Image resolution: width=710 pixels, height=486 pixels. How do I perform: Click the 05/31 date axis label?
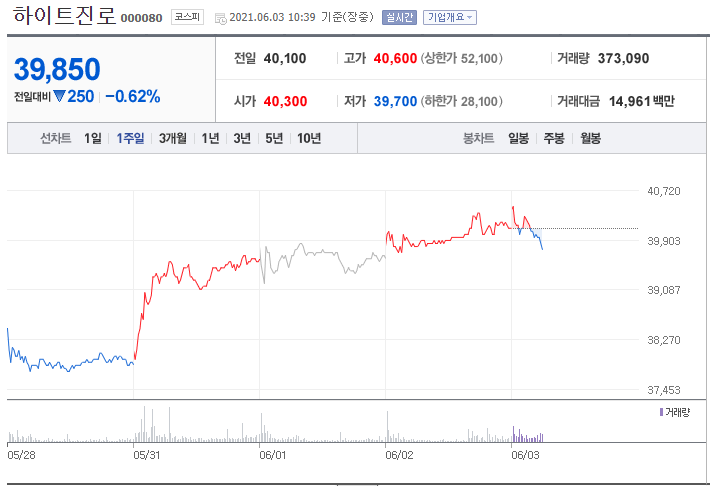(x=147, y=455)
